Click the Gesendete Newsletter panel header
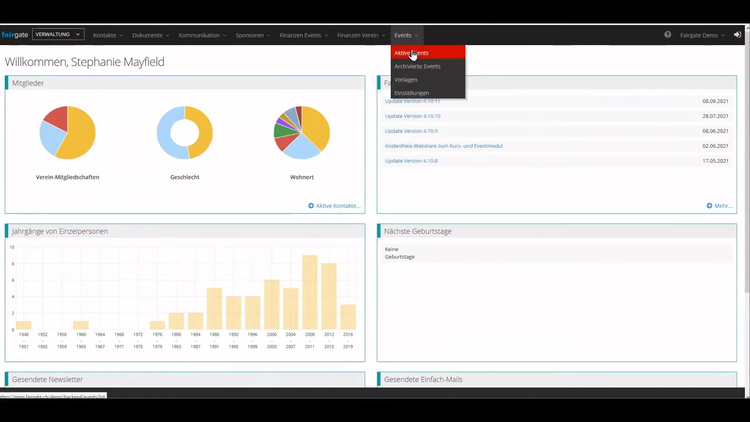The image size is (750, 422). pyautogui.click(x=185, y=379)
